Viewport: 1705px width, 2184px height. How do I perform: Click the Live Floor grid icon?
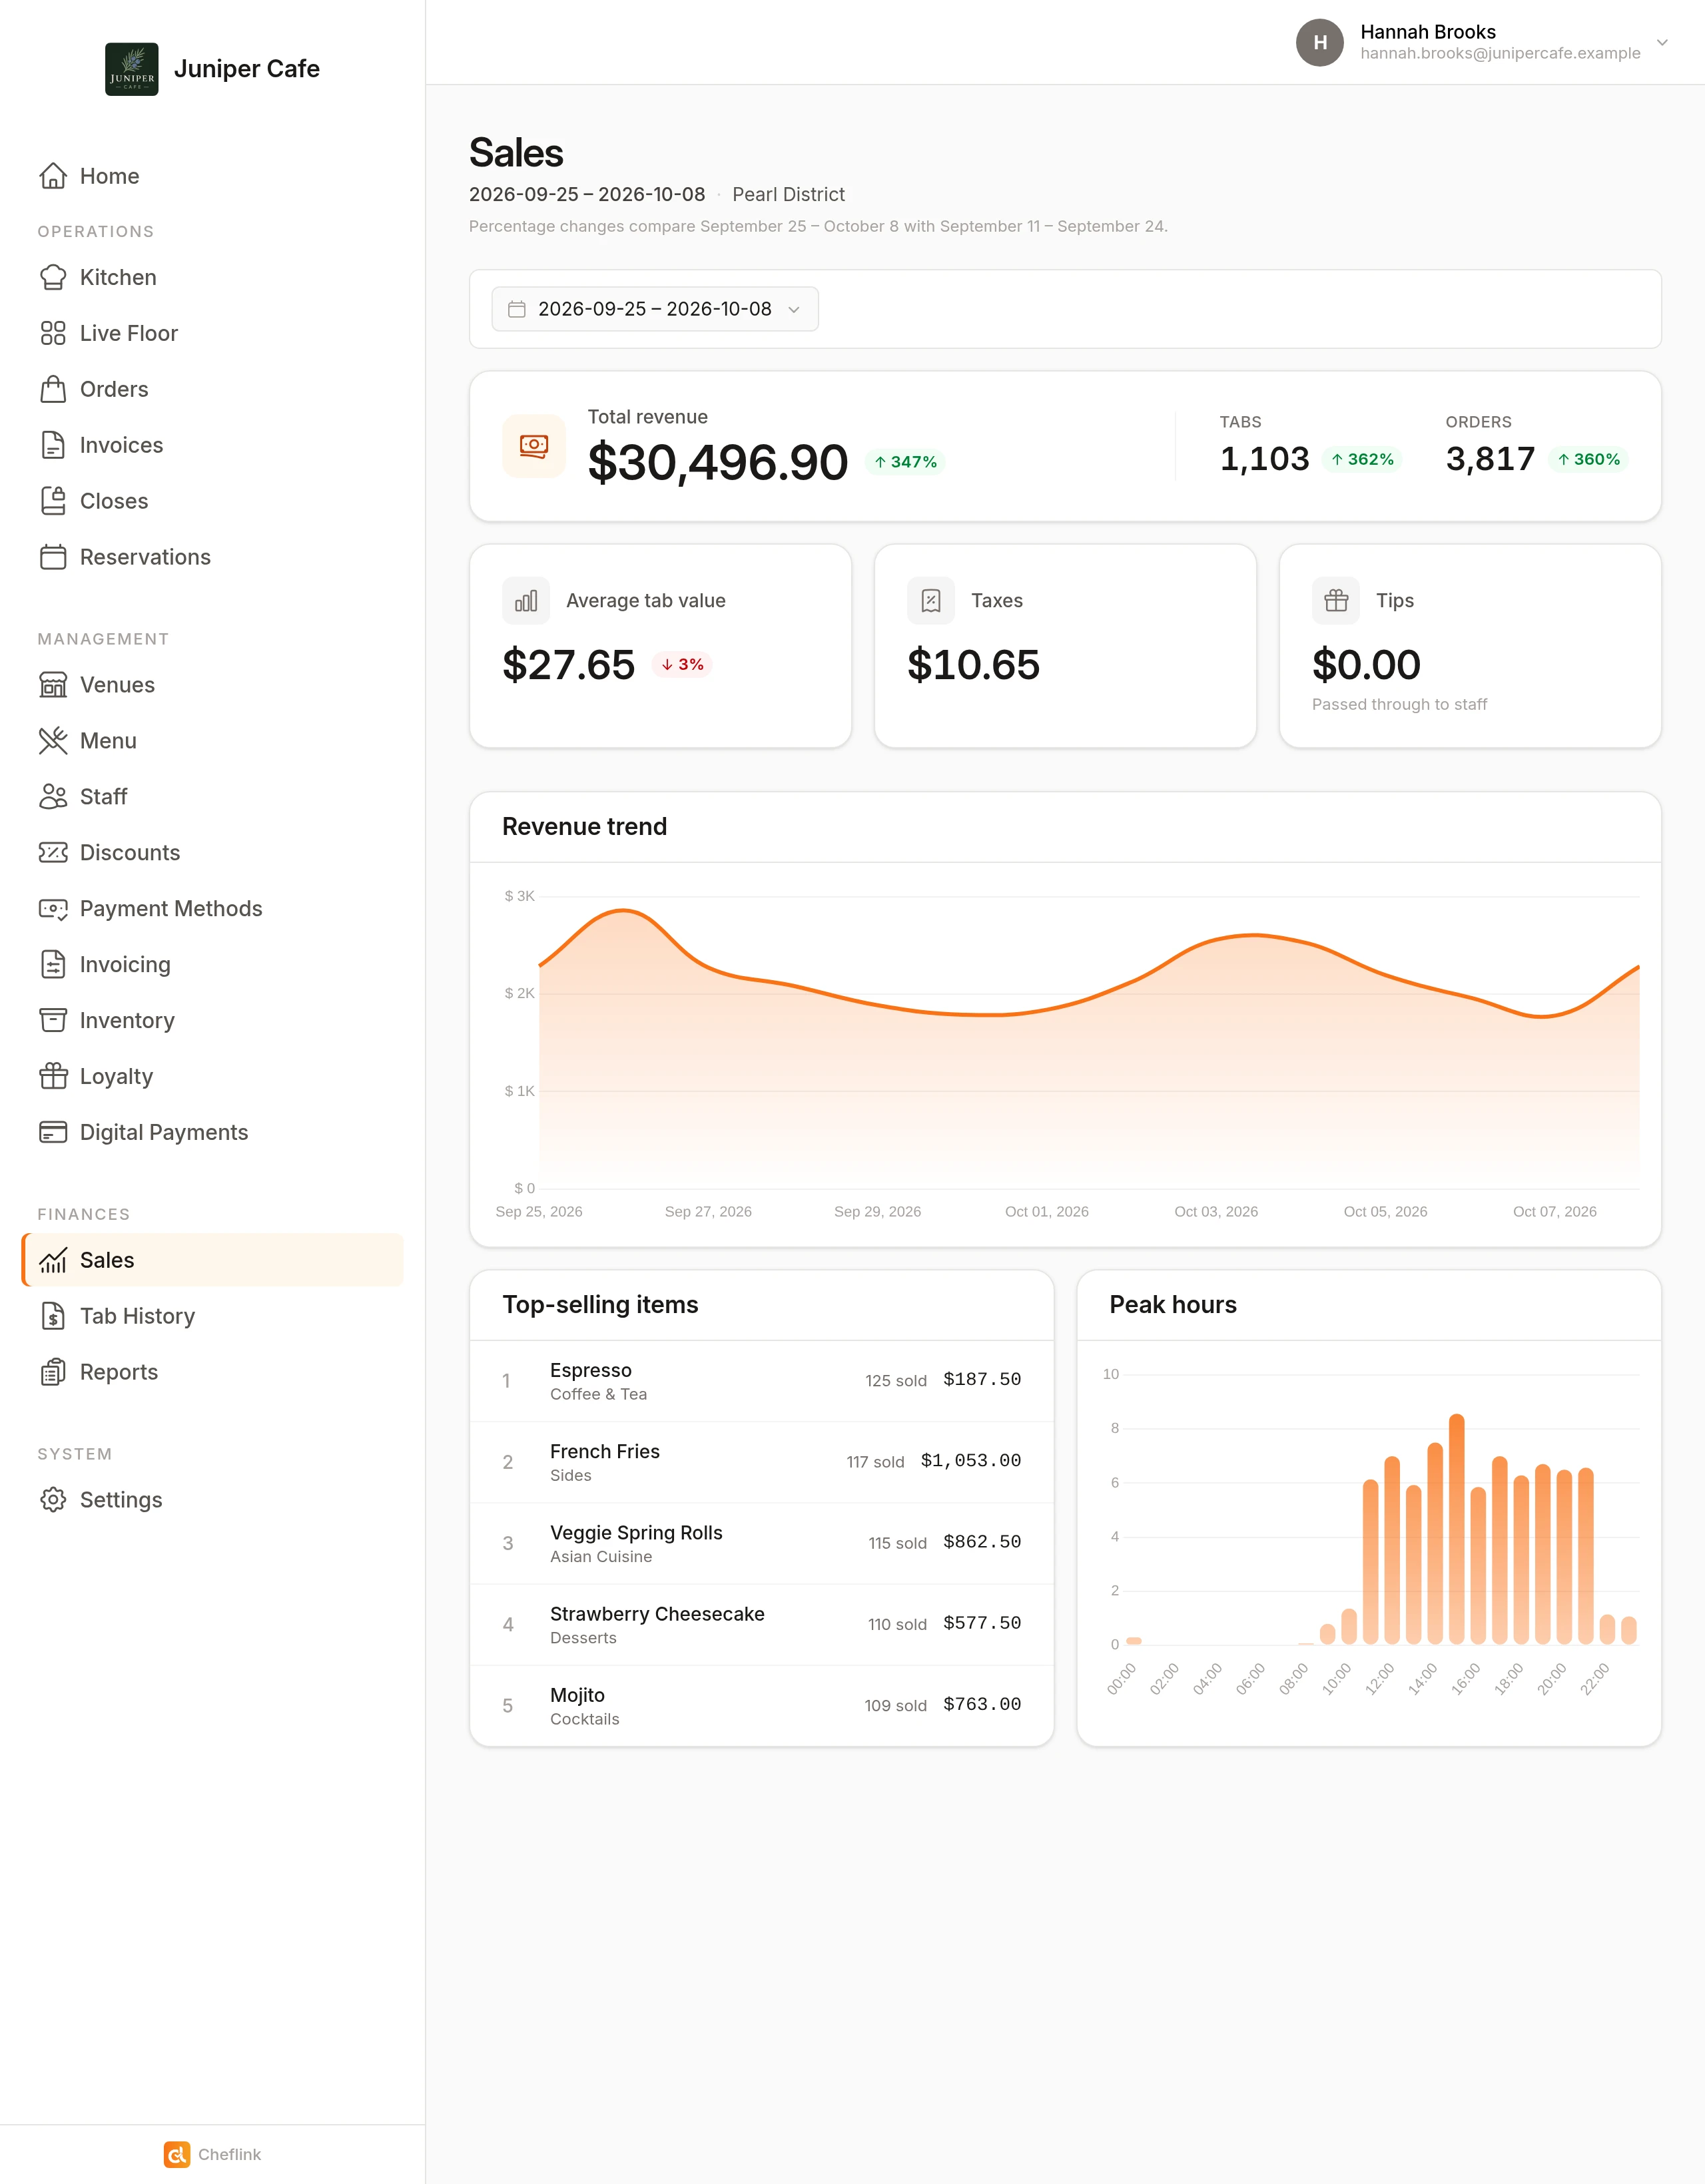pos(53,333)
